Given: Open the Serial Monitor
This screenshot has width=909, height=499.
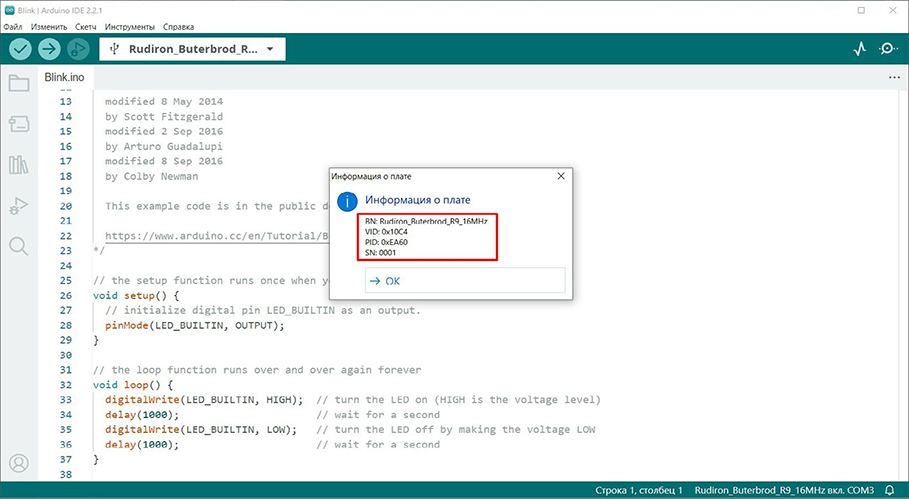Looking at the screenshot, I should click(888, 49).
